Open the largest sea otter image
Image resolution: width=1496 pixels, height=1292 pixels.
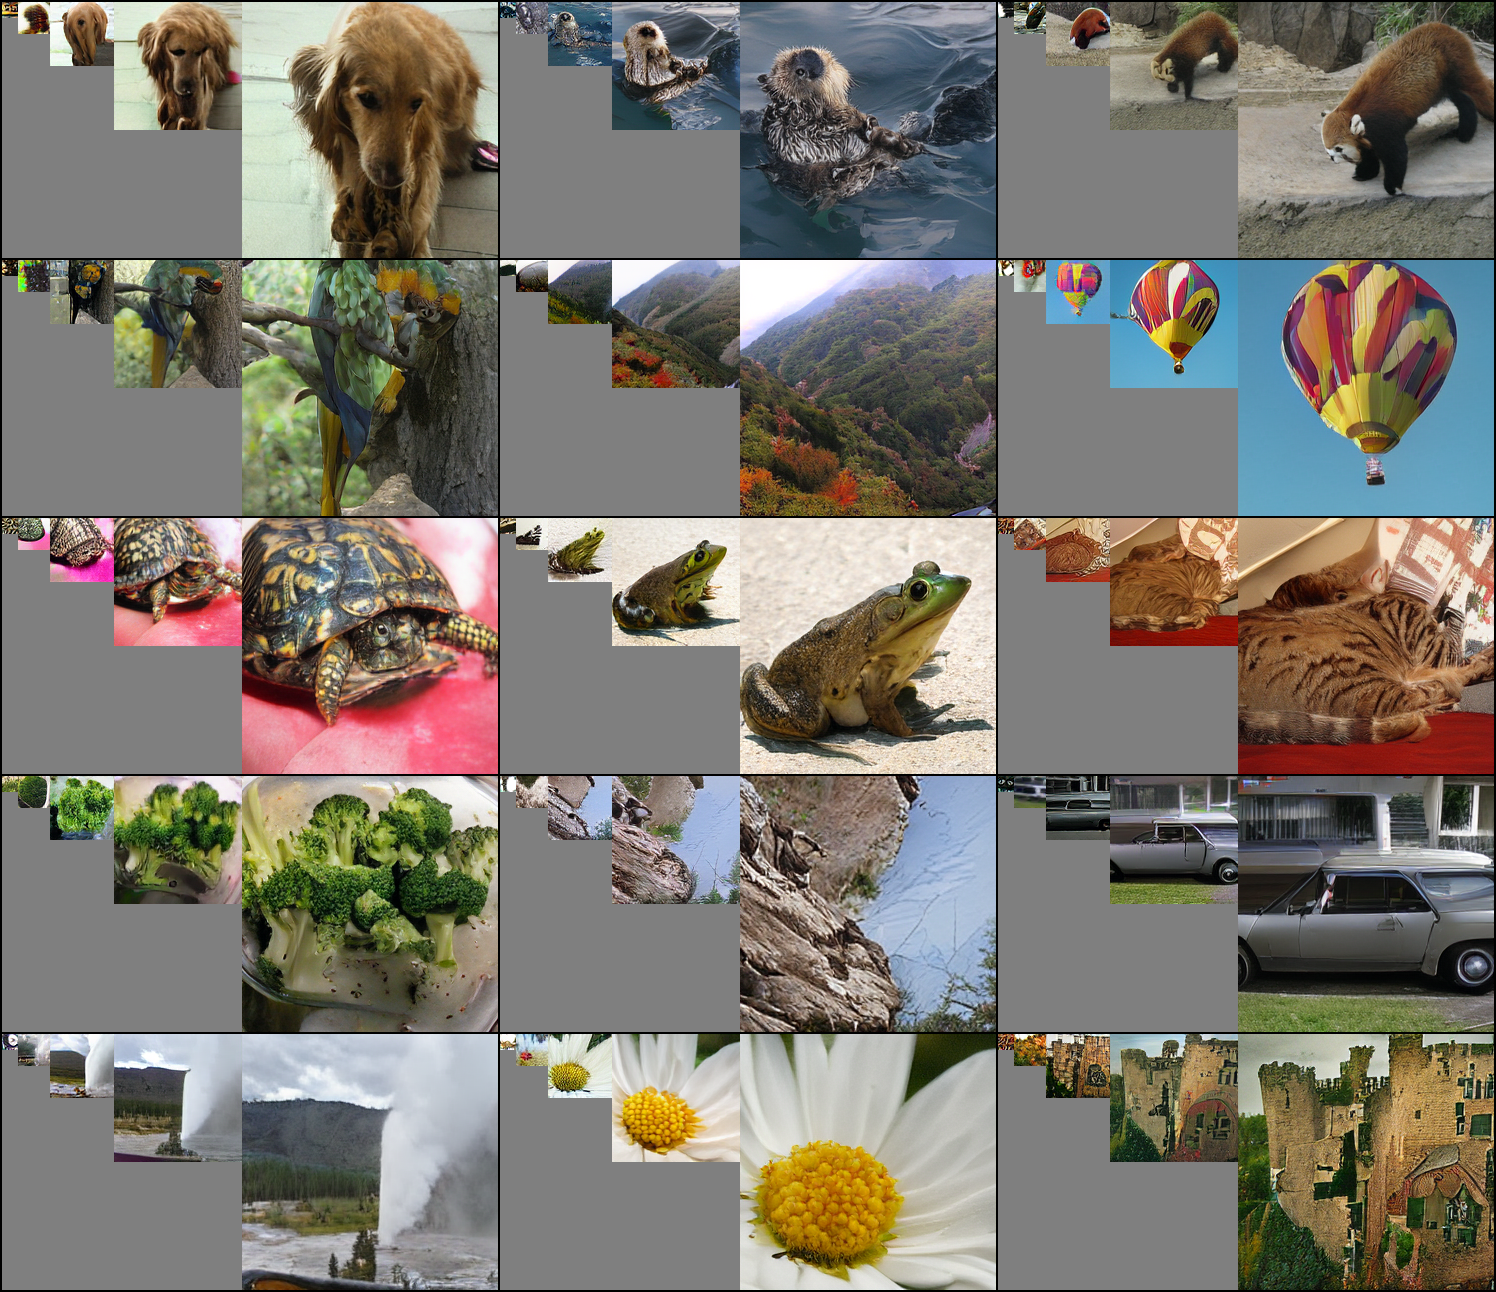pyautogui.click(x=868, y=130)
